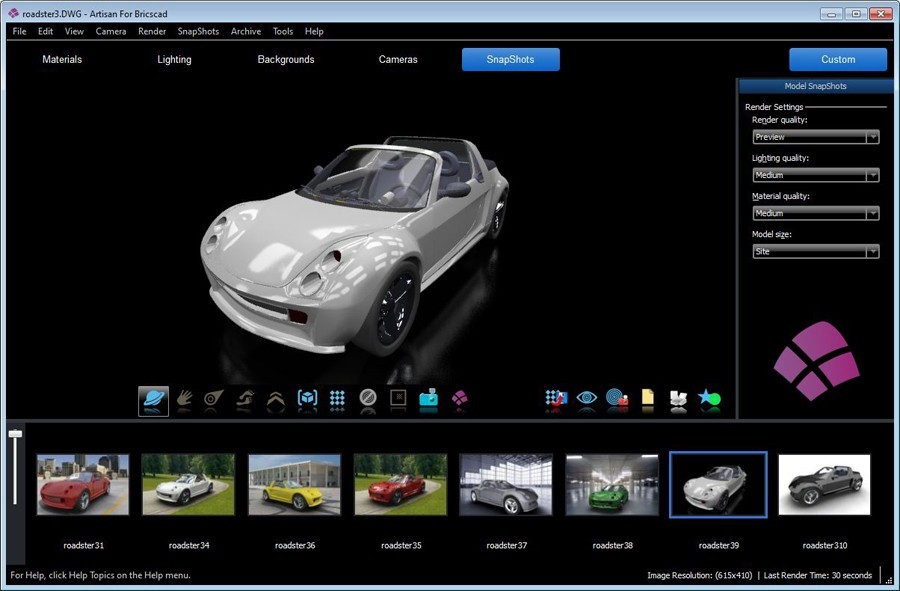The image size is (900, 591).
Task: Toggle the gray circle-slash icon
Action: [x=368, y=399]
